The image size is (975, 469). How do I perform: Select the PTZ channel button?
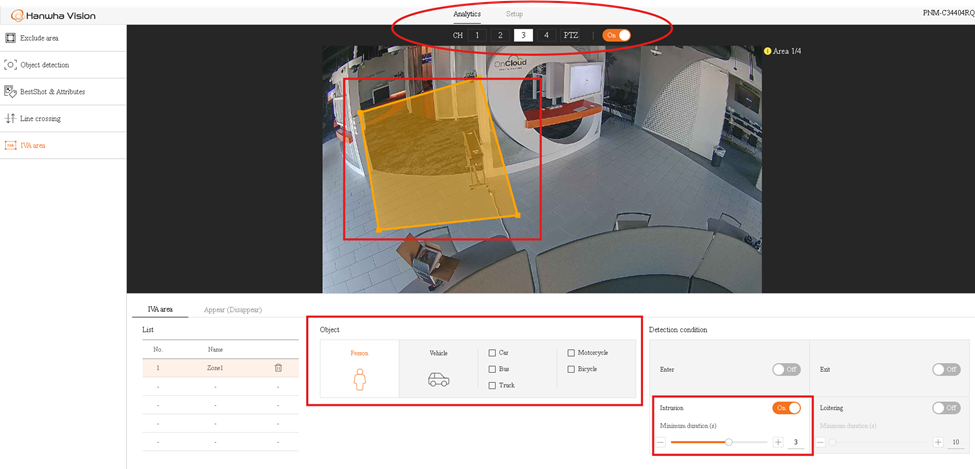[x=570, y=35]
